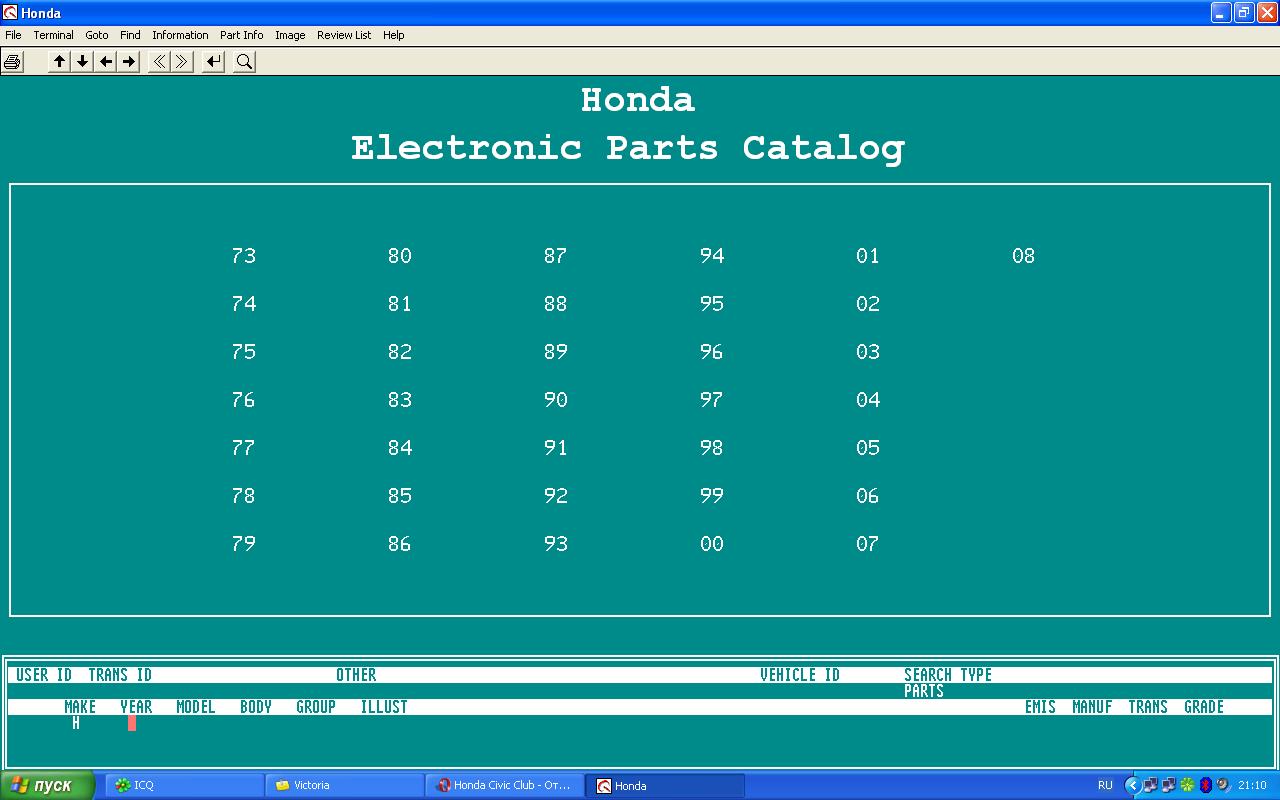This screenshot has width=1280, height=800.
Task: Select model year 79
Action: click(x=244, y=544)
